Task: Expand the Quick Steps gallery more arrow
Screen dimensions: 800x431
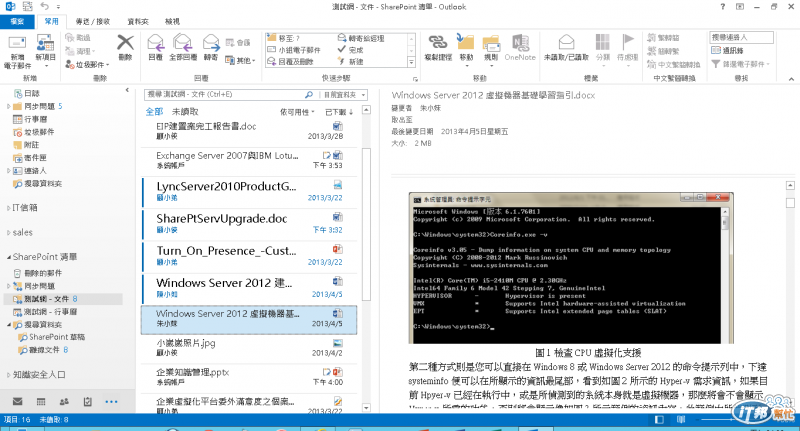Action: [411, 62]
